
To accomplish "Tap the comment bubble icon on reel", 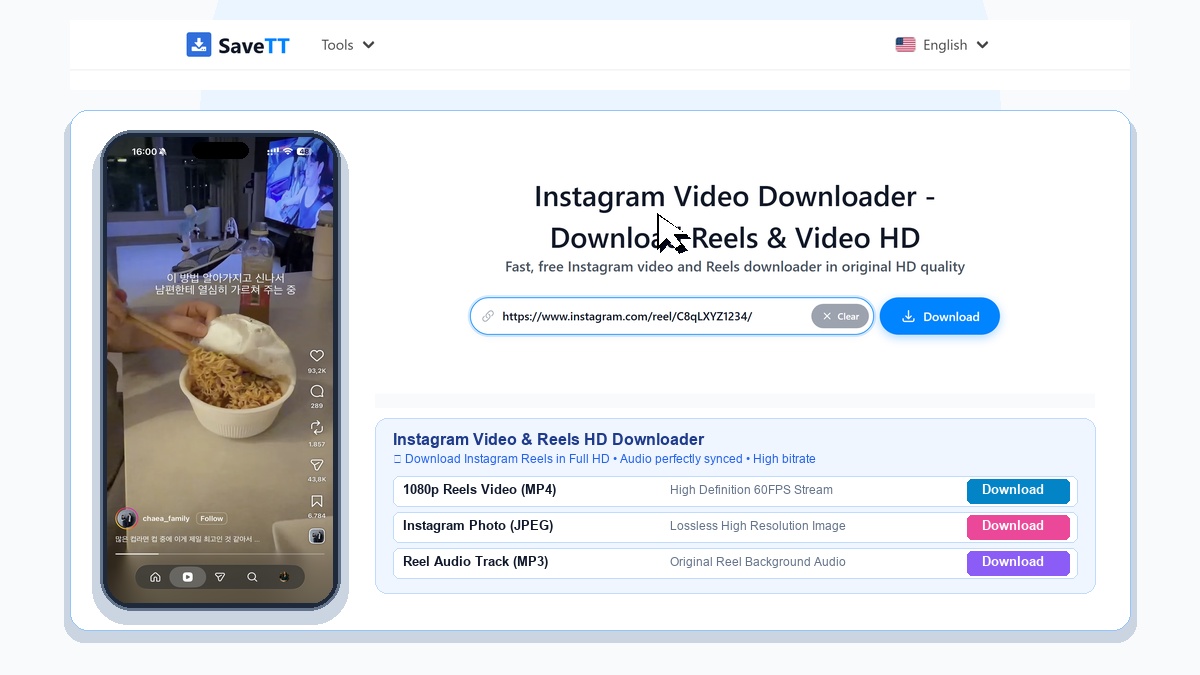I will (317, 391).
